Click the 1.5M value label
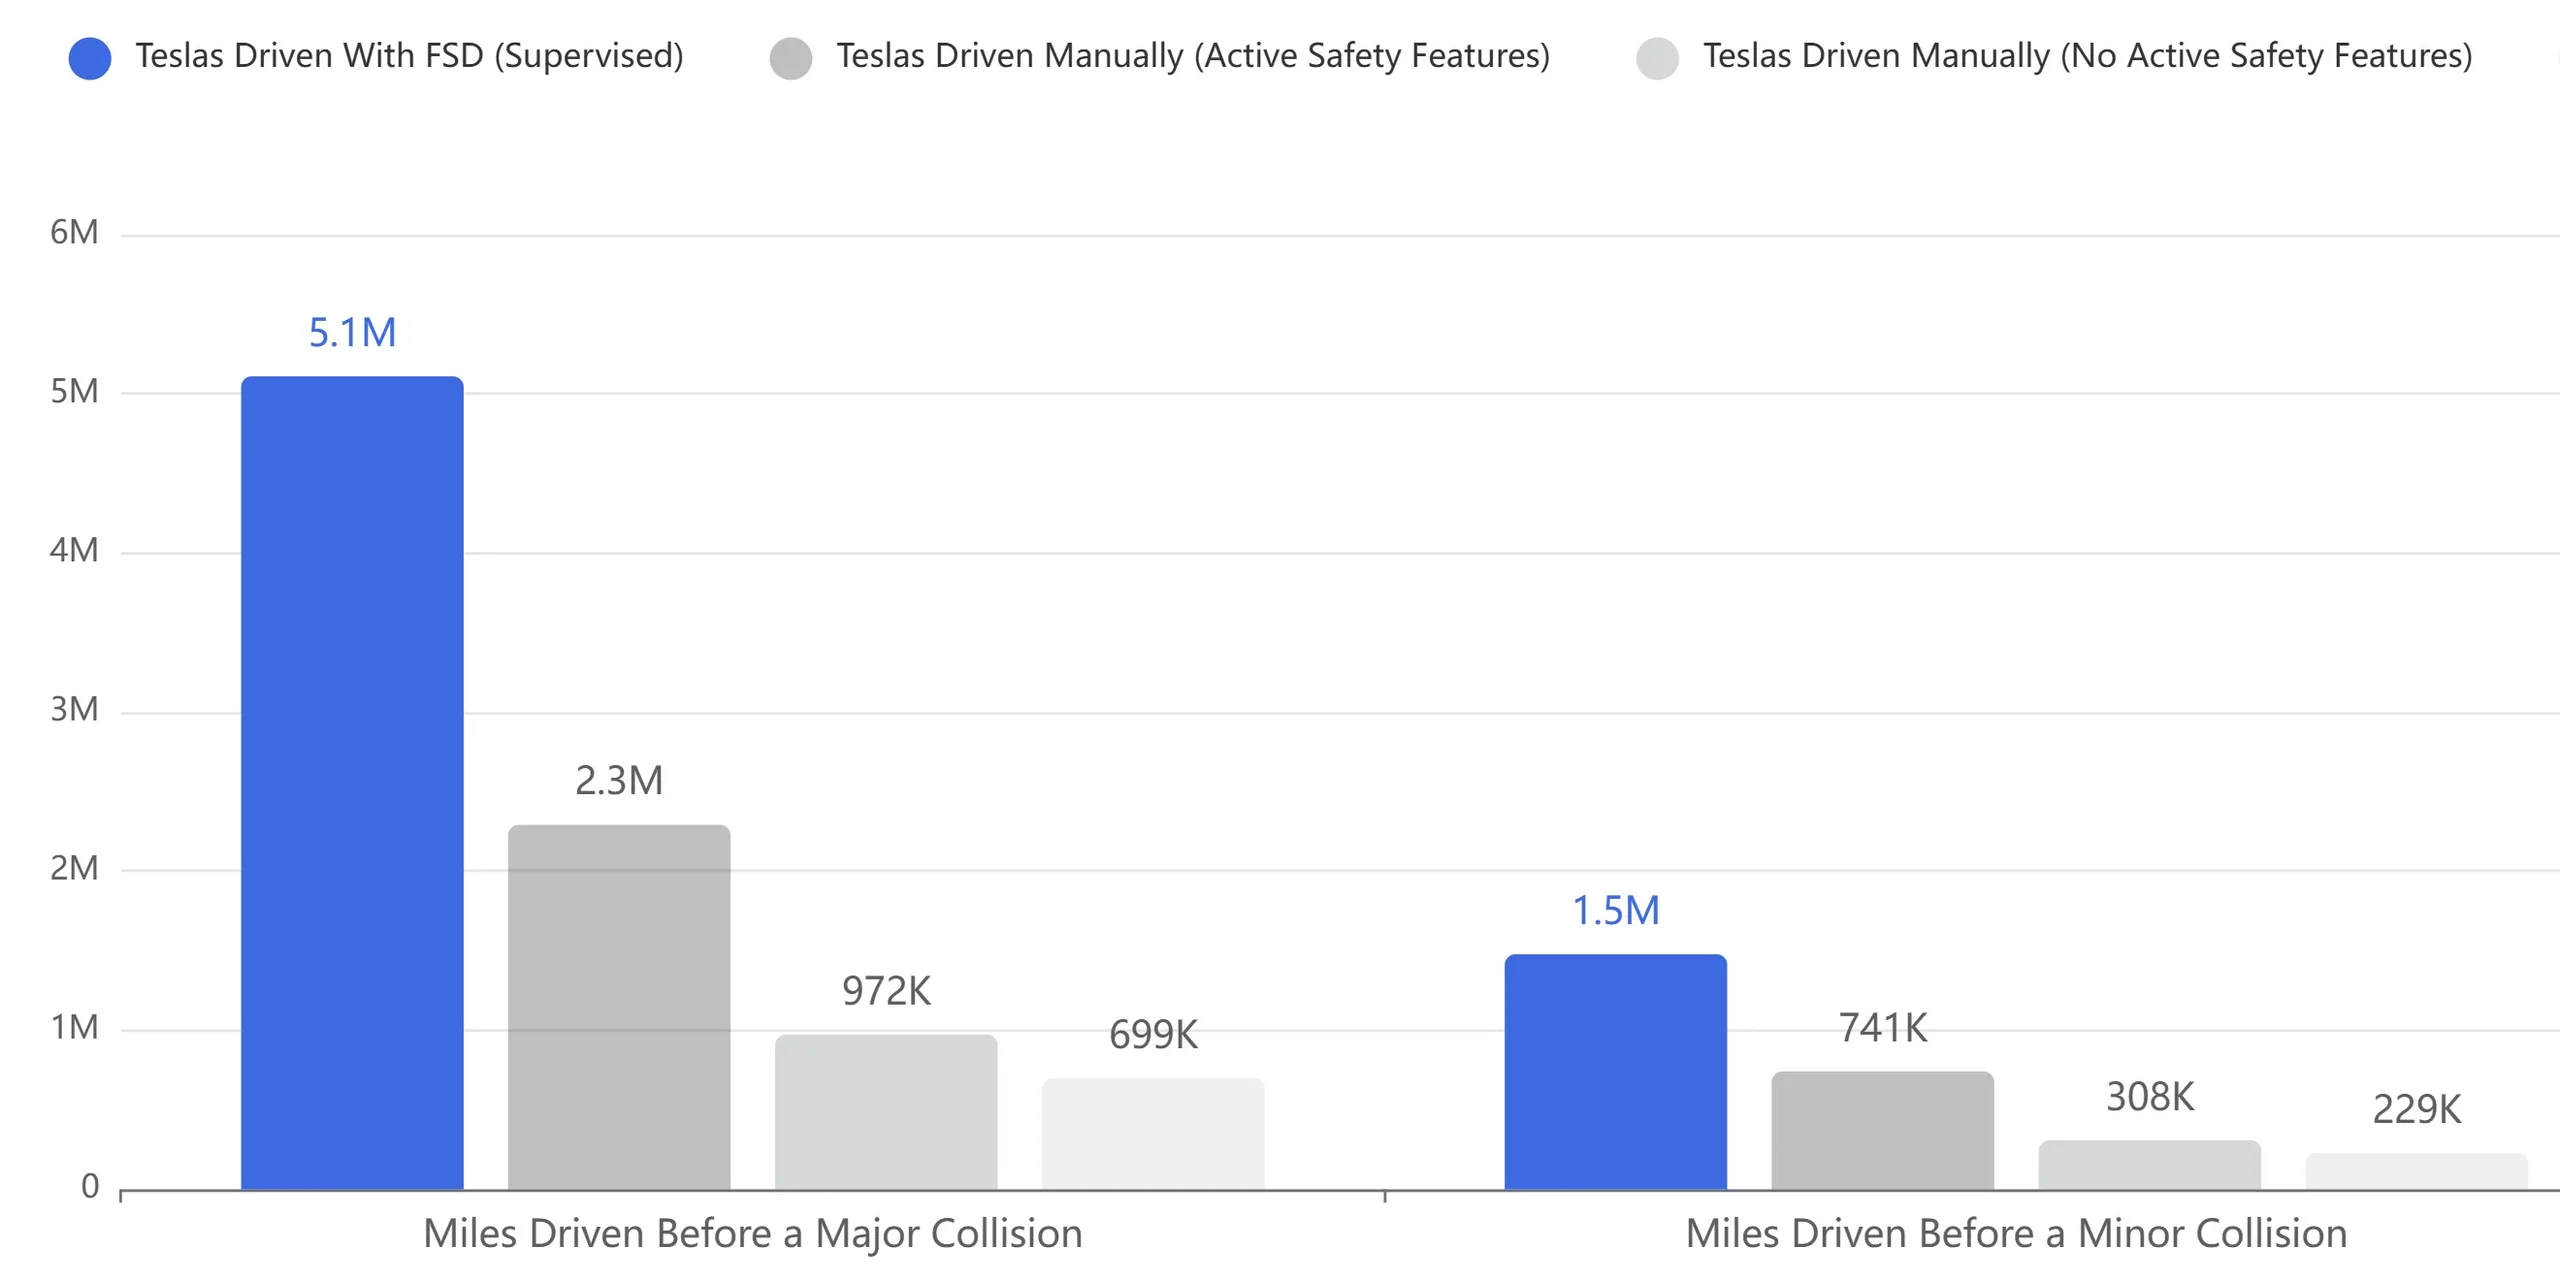Image resolution: width=2560 pixels, height=1280 pixels. (x=1615, y=910)
